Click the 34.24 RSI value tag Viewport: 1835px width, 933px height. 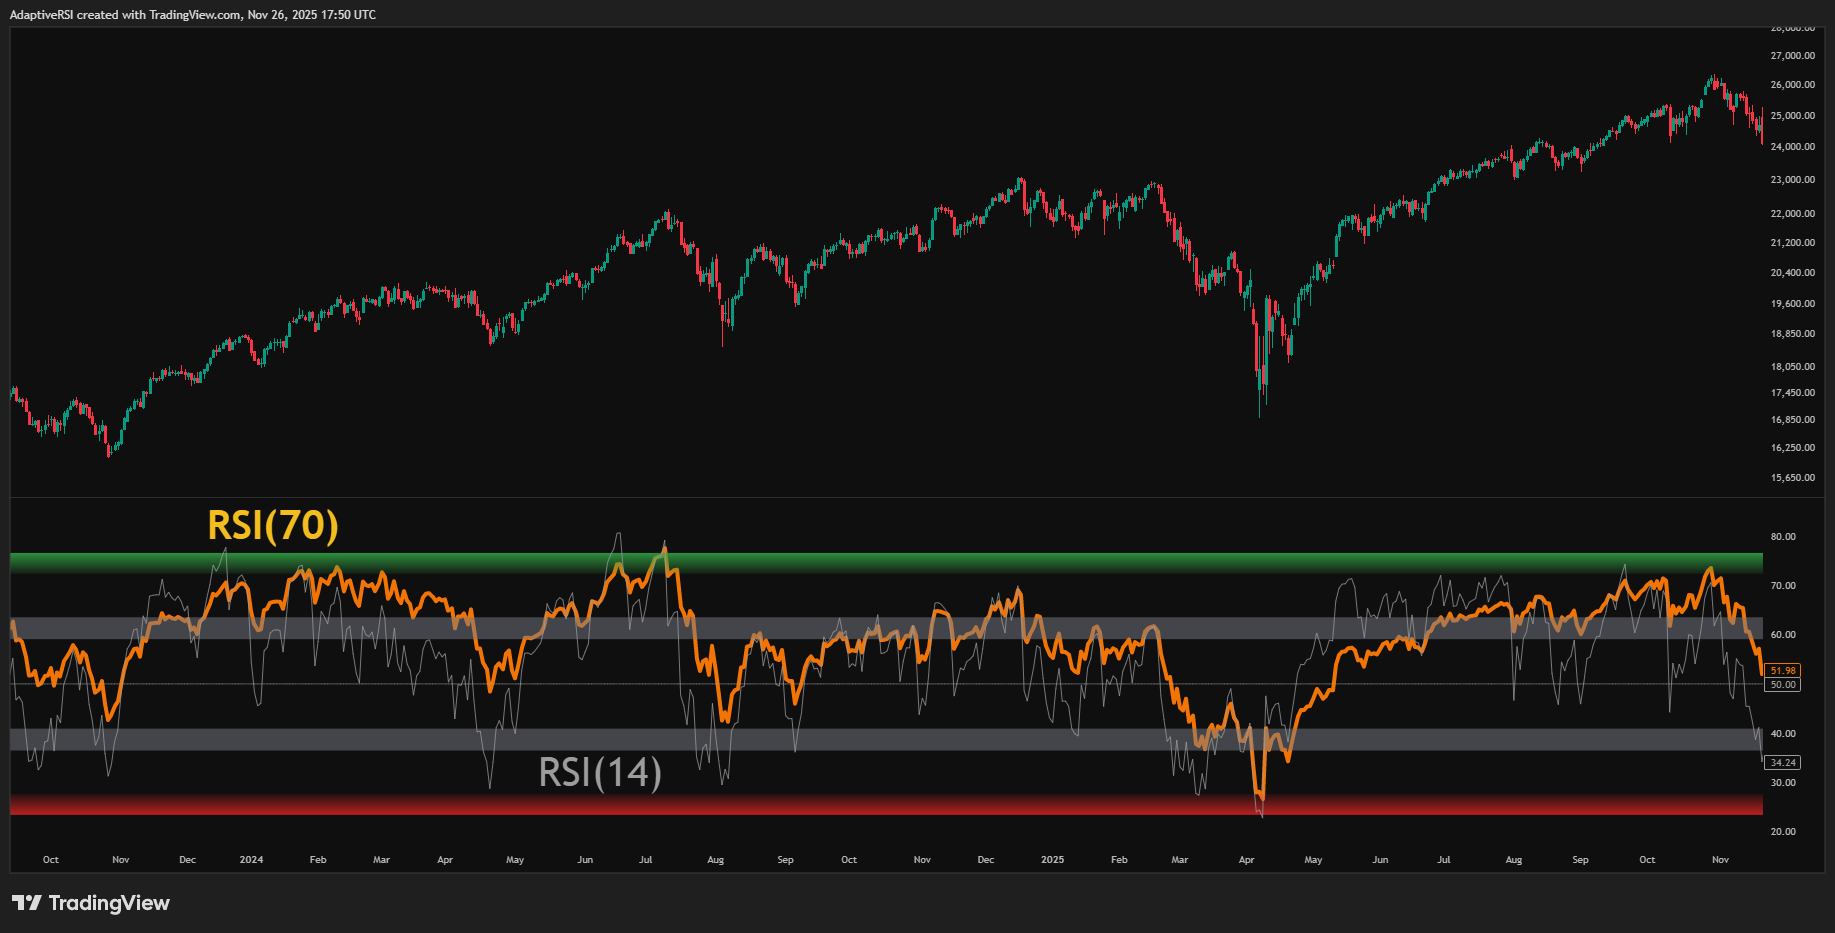pyautogui.click(x=1783, y=762)
